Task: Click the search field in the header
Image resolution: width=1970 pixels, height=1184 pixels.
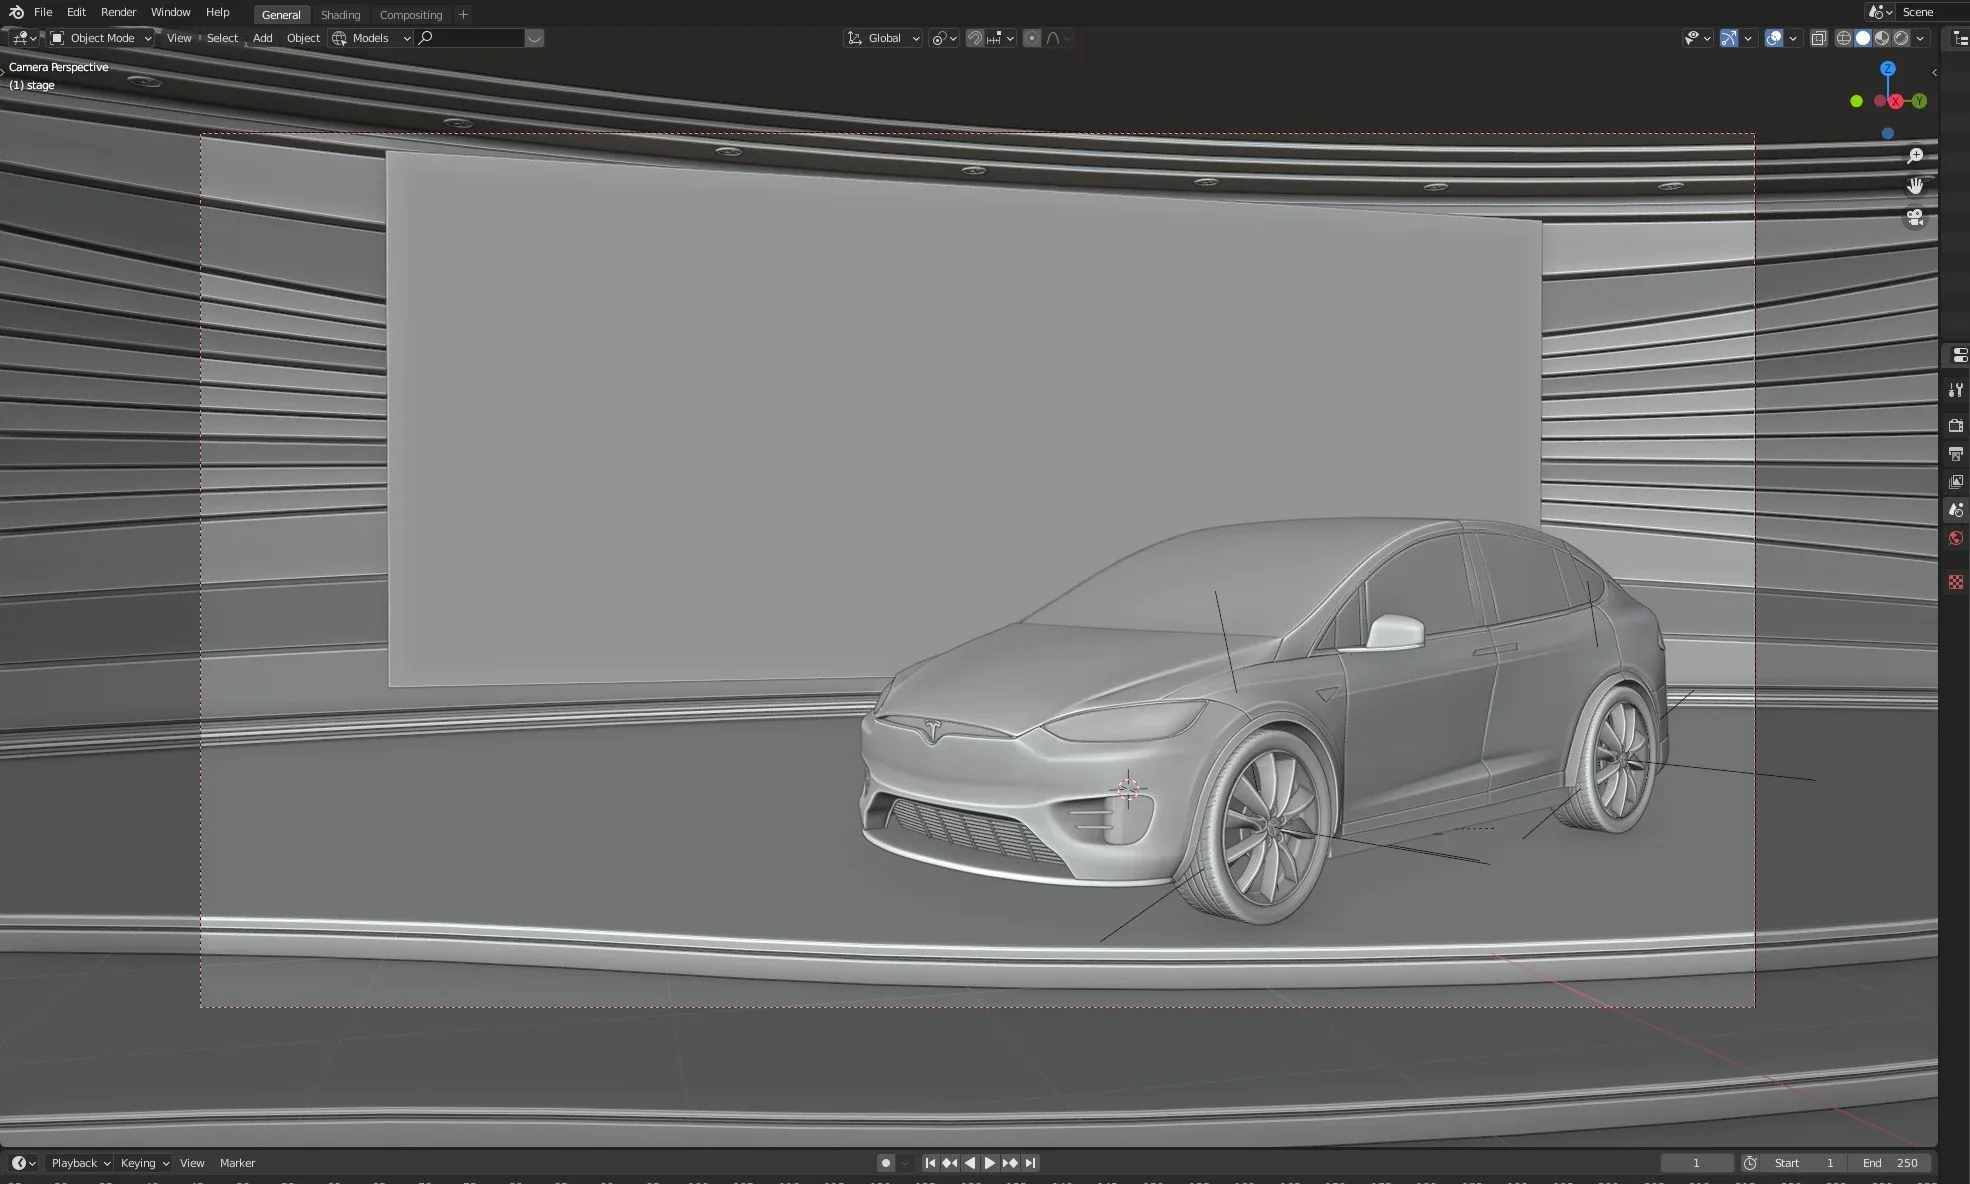Action: 470,37
